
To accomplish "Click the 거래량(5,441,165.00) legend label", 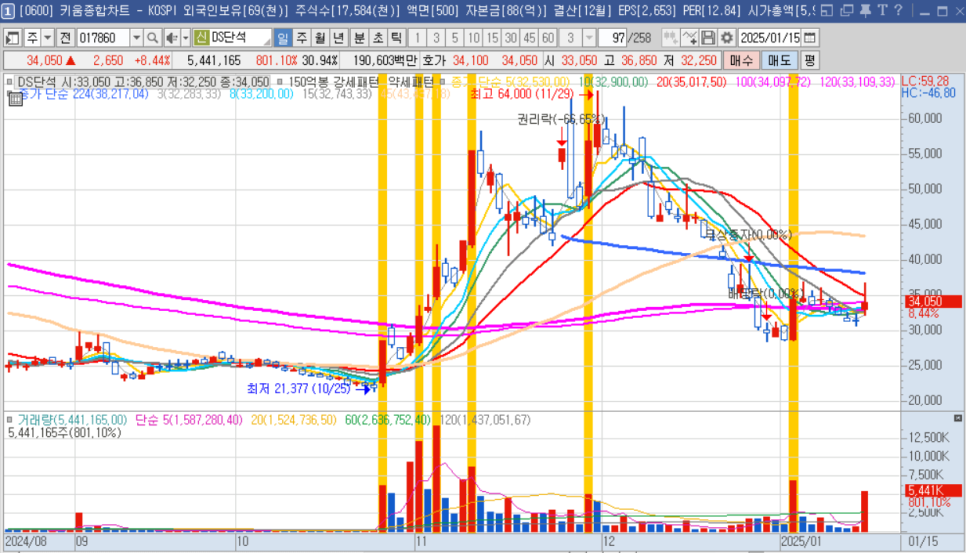I will click(x=71, y=420).
